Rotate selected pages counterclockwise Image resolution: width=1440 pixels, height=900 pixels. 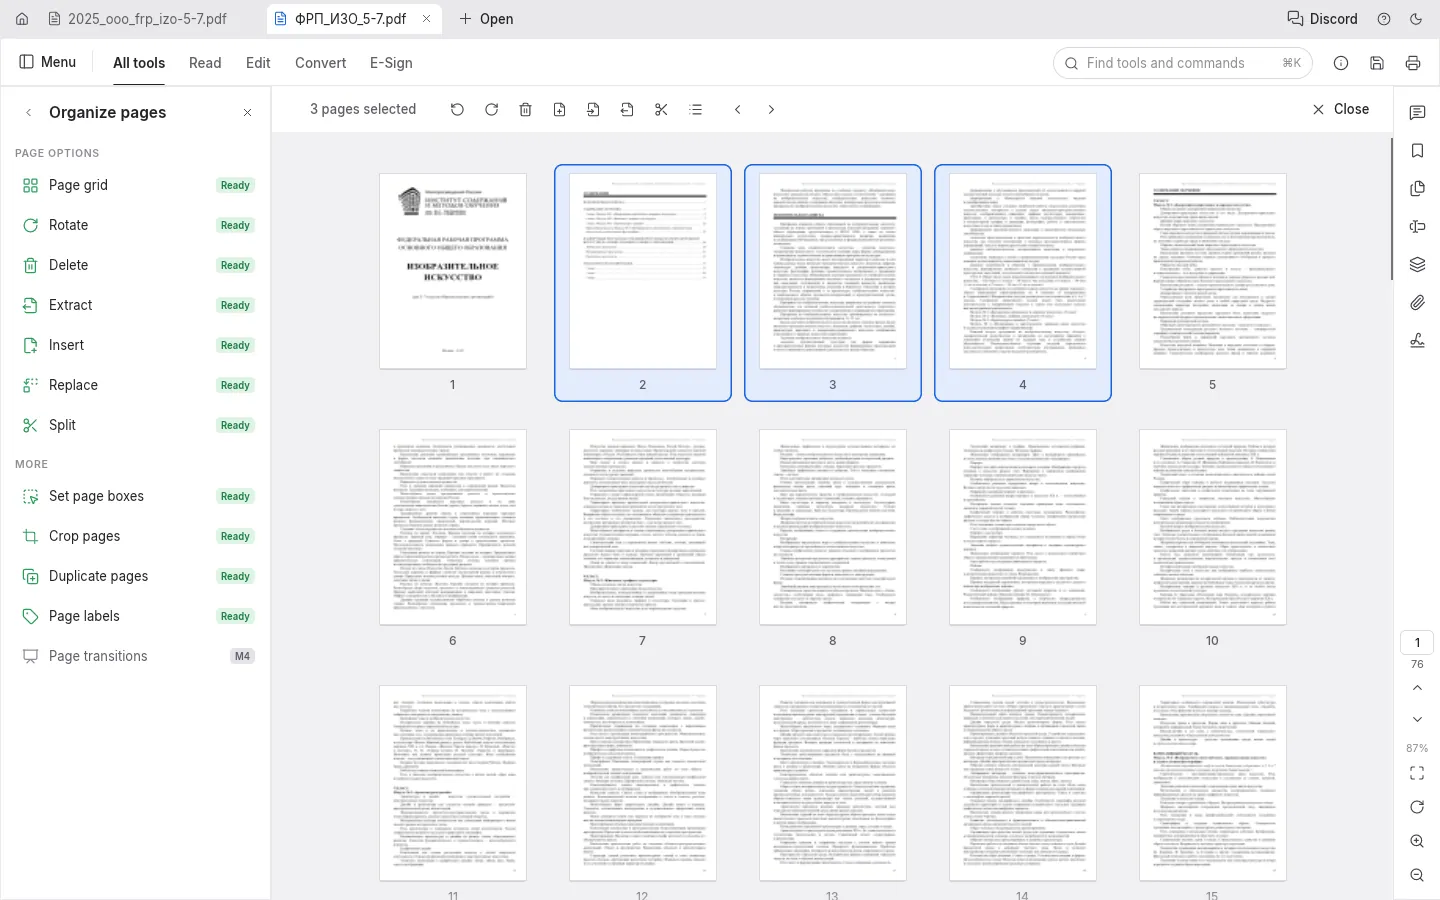pyautogui.click(x=457, y=109)
